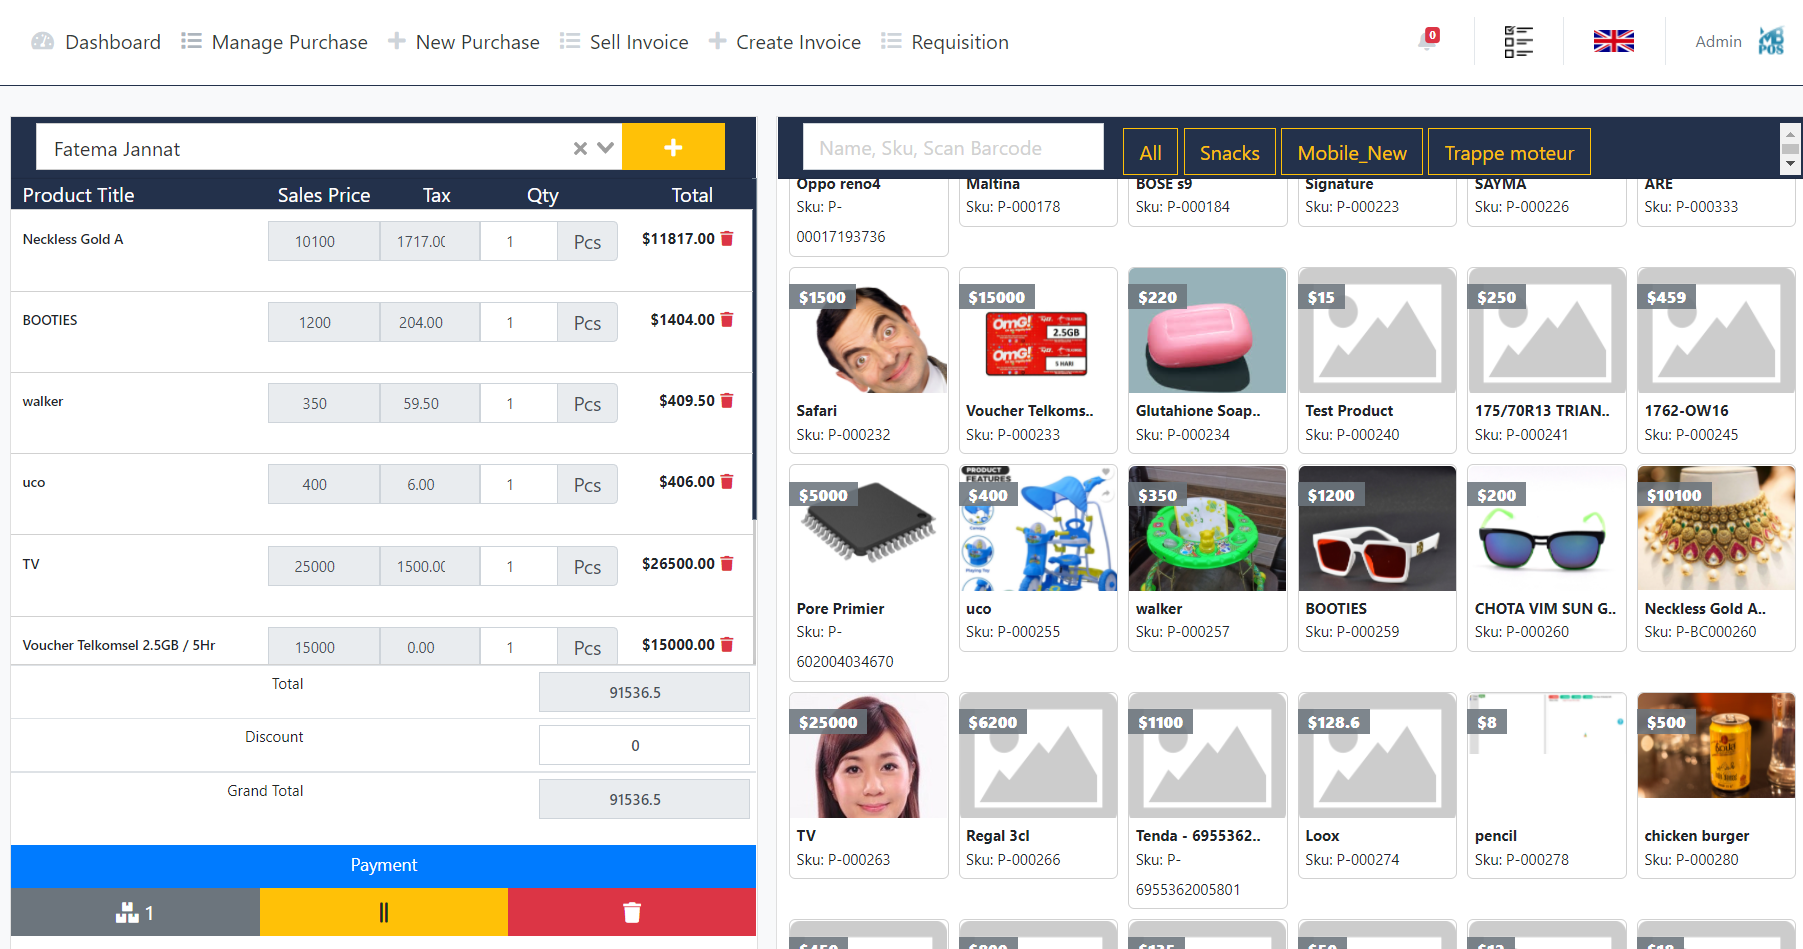This screenshot has width=1803, height=949.
Task: Expand the customer selection dropdown
Action: pyautogui.click(x=605, y=148)
